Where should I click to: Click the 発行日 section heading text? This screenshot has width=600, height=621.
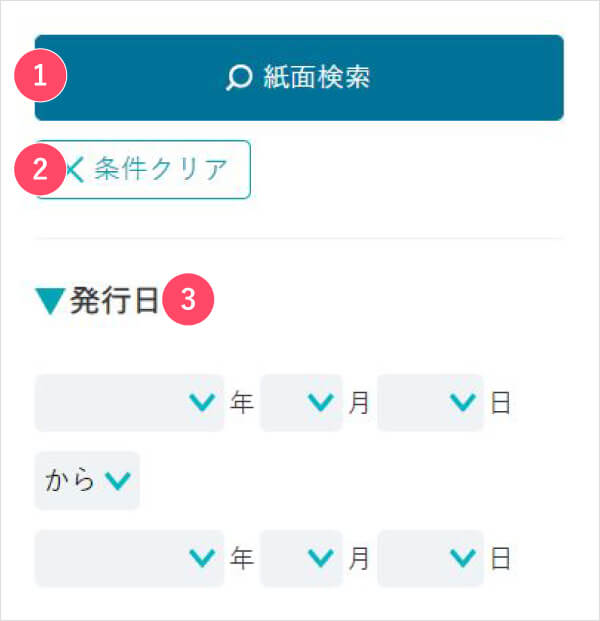pos(114,301)
